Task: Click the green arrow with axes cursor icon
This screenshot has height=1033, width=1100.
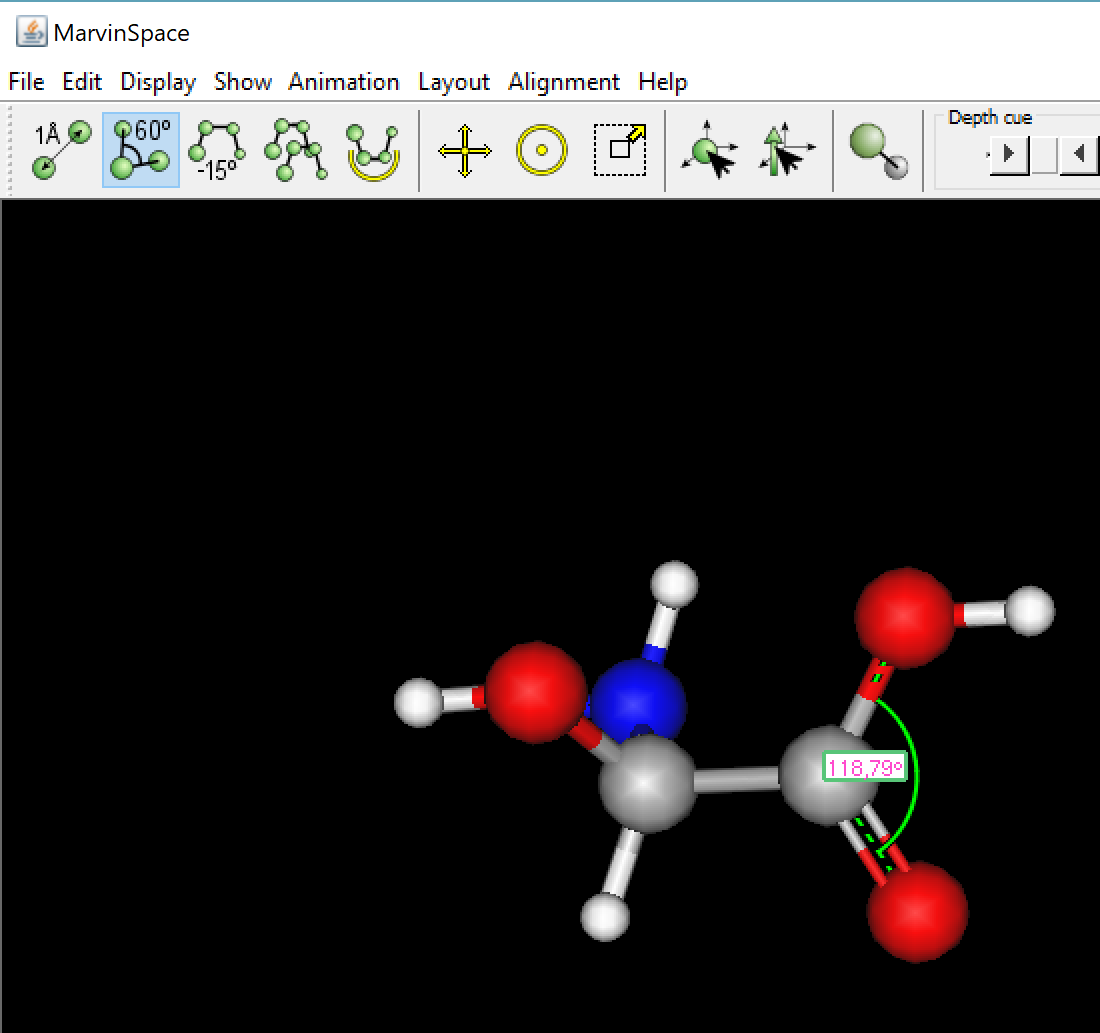Action: (787, 151)
